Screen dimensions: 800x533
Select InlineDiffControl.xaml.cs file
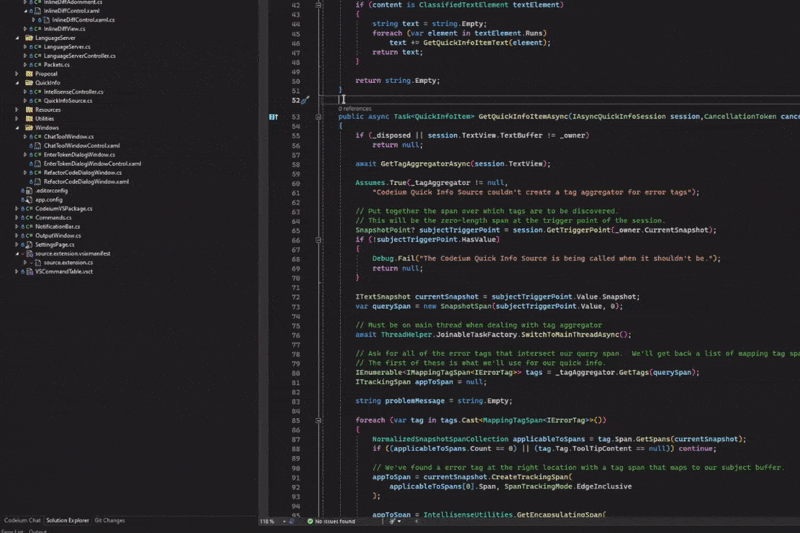(x=83, y=20)
